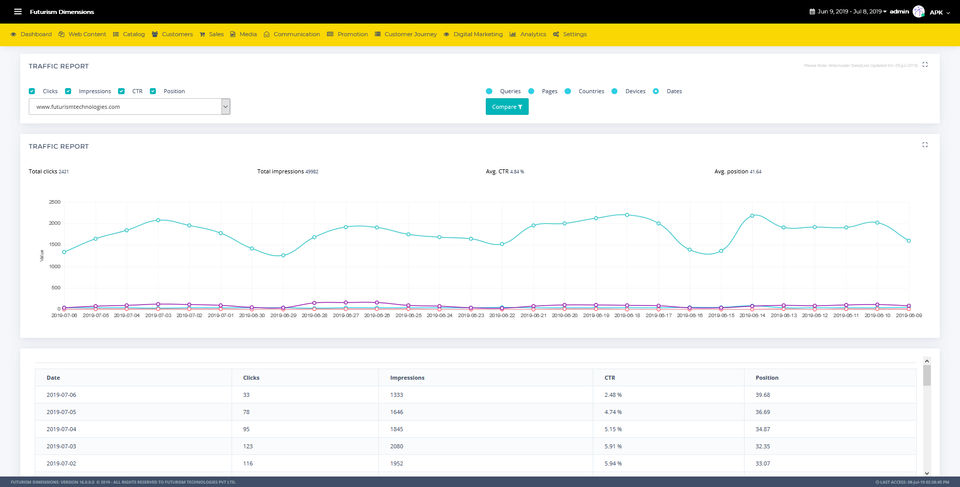Click the Settings gears icon
Image resolution: width=960 pixels, height=487 pixels.
tap(556, 34)
